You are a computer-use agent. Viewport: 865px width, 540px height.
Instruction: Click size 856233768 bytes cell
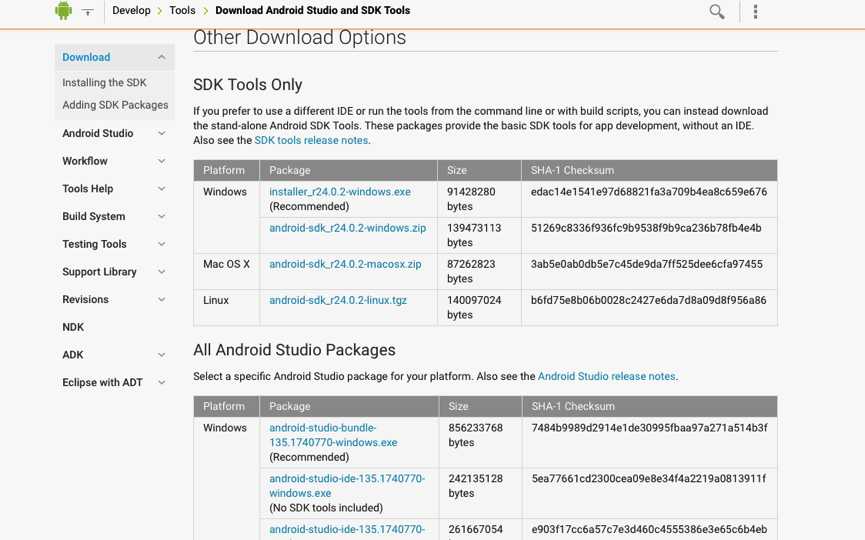480,442
